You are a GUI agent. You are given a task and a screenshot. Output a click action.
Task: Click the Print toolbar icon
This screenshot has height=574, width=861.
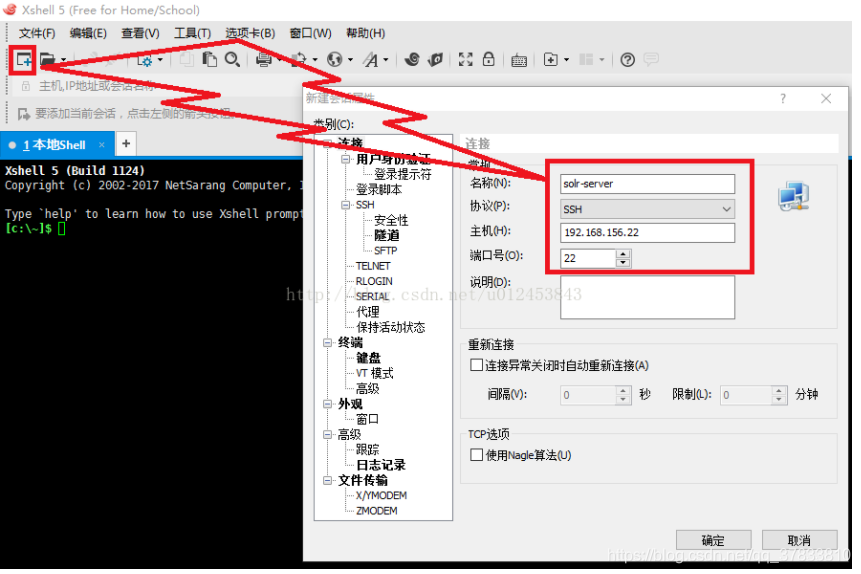click(264, 59)
